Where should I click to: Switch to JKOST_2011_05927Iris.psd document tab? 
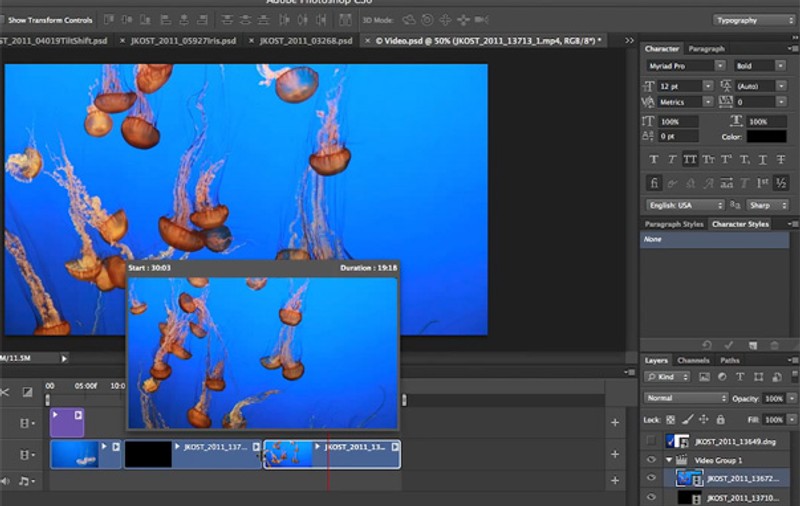(x=183, y=40)
